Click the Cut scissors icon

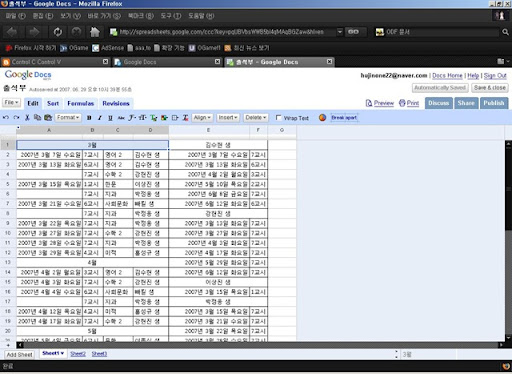(x=27, y=118)
